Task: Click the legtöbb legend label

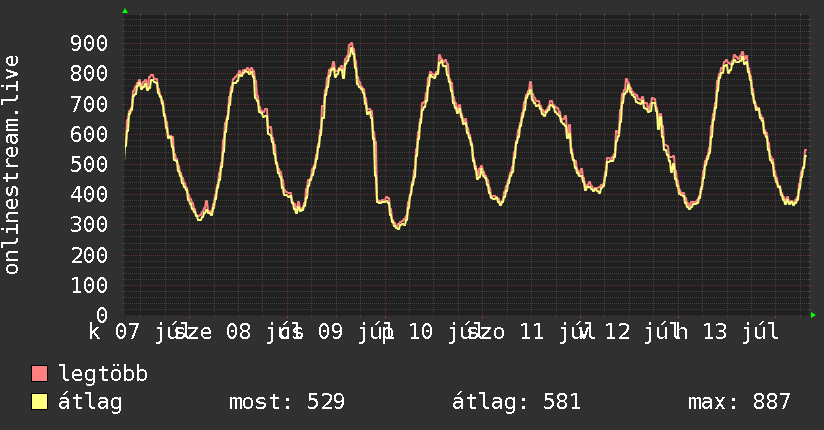Action: pos(103,374)
